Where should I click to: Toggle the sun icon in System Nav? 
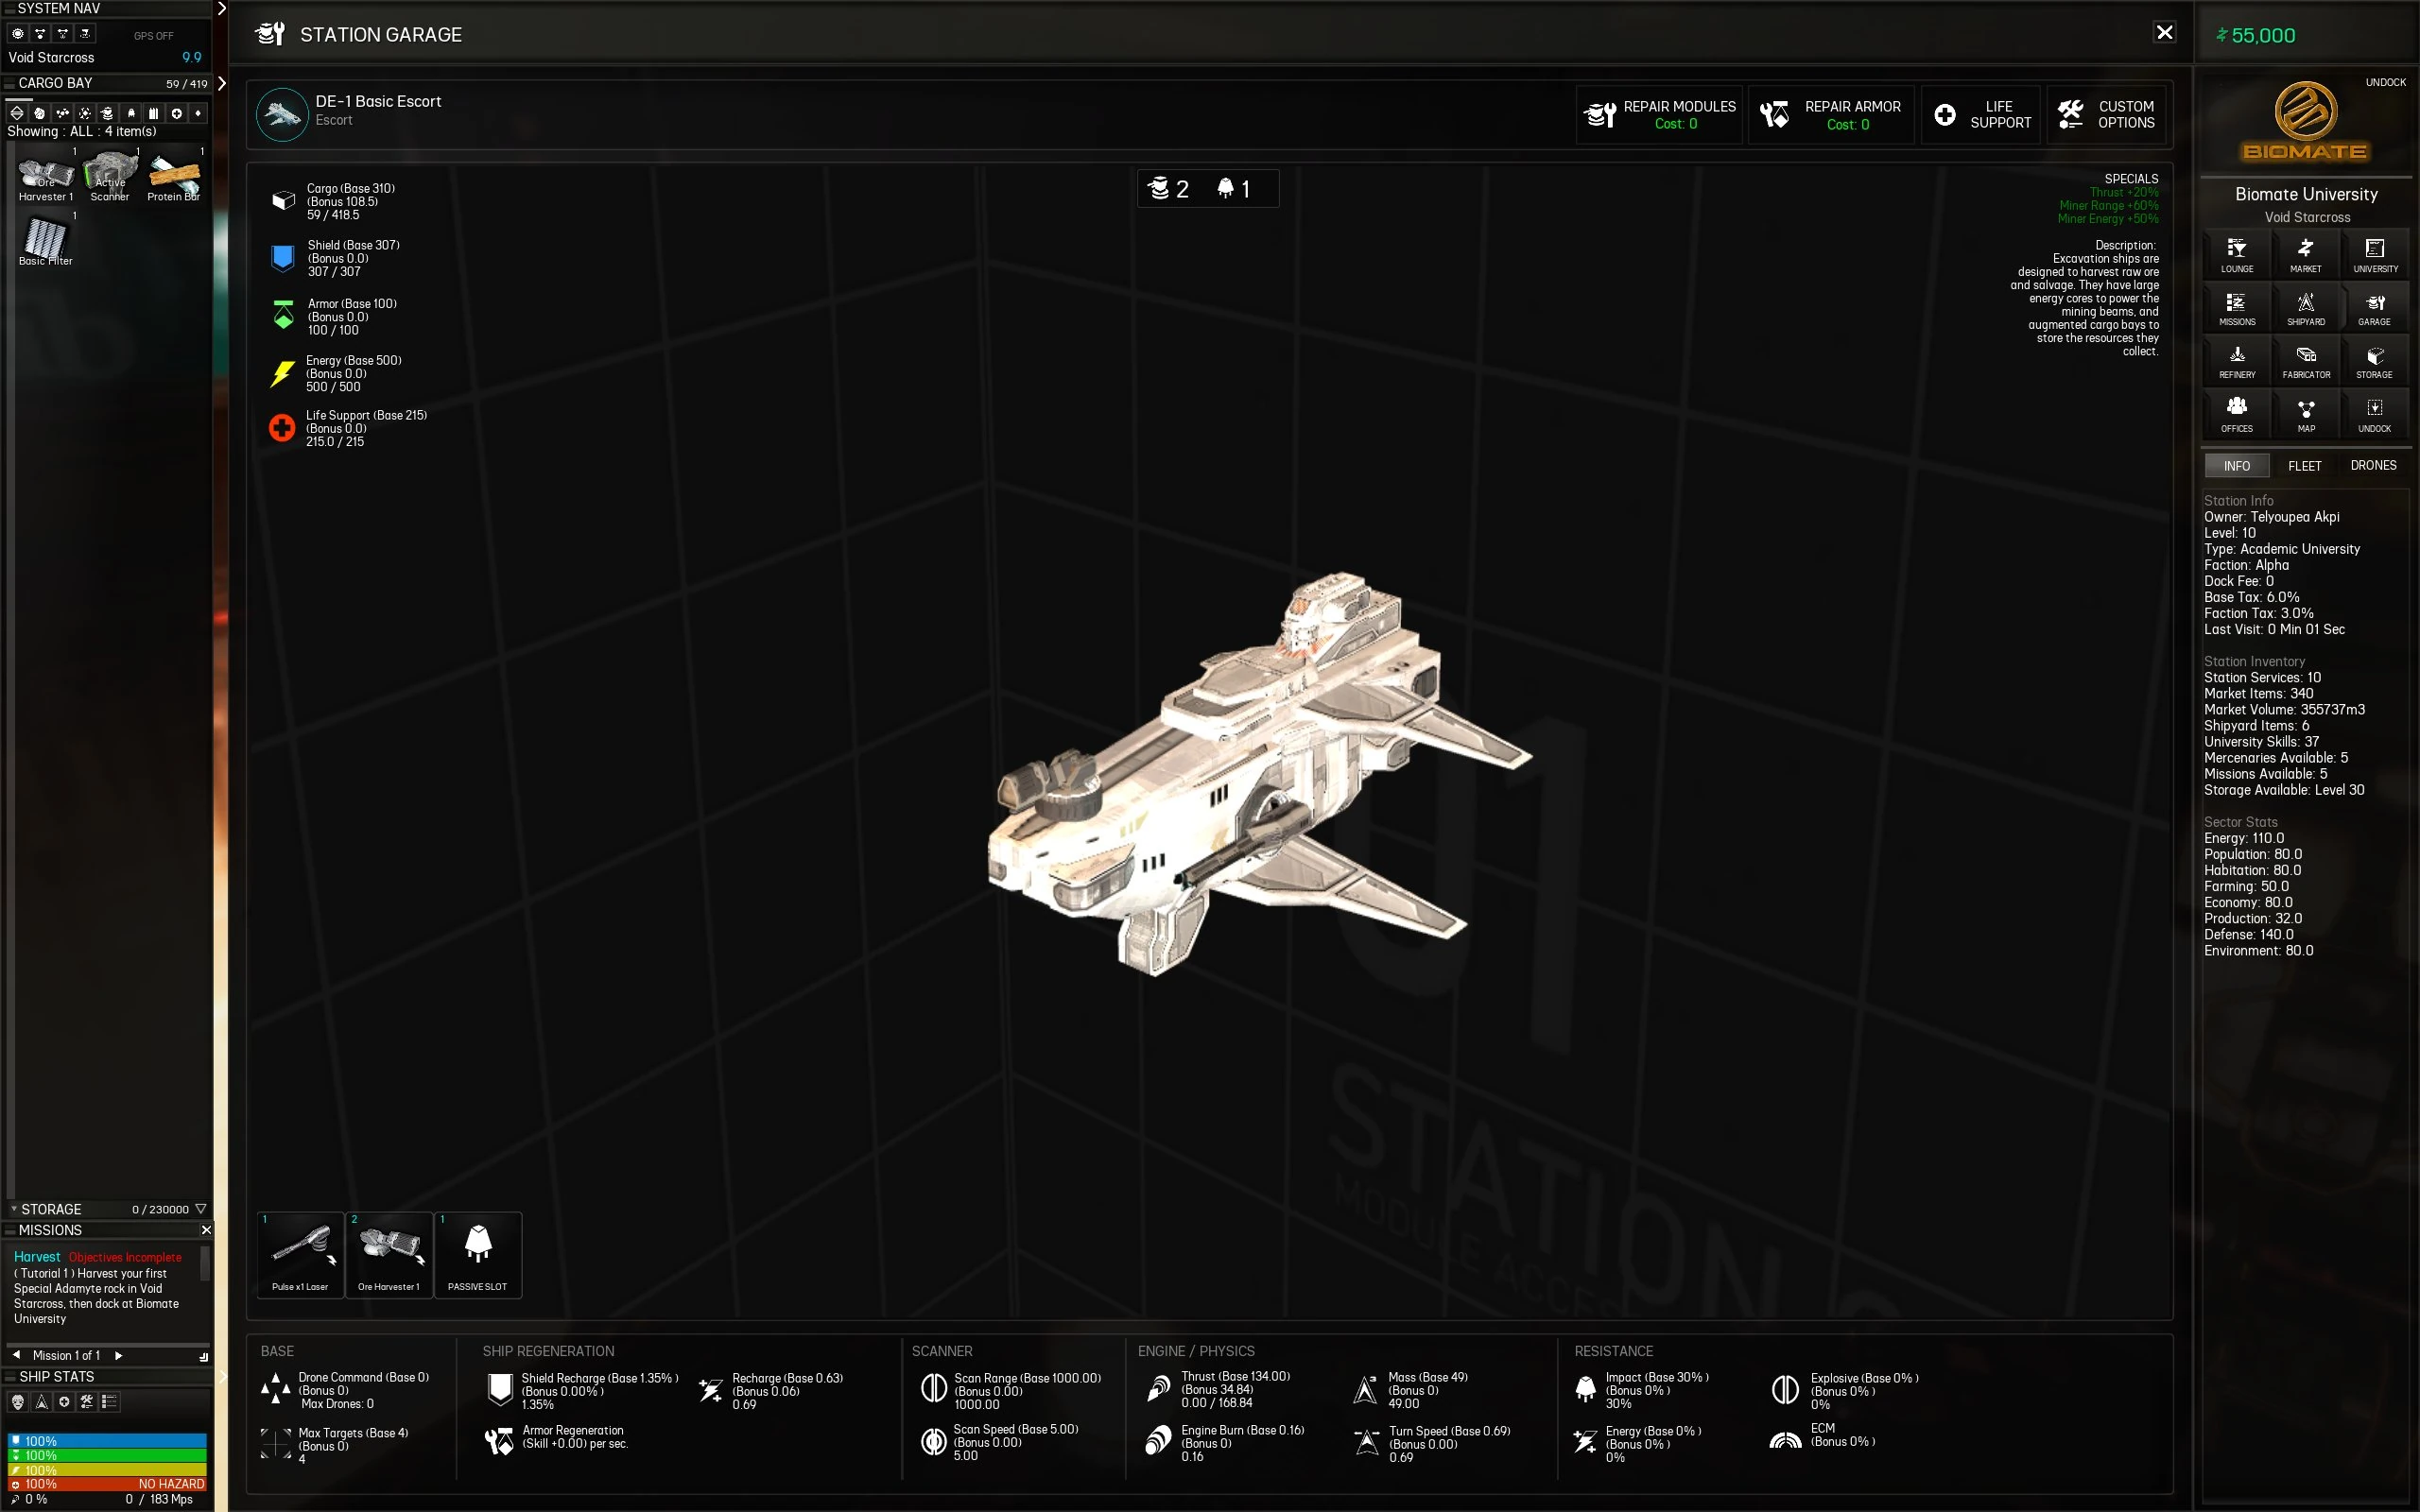[x=17, y=33]
